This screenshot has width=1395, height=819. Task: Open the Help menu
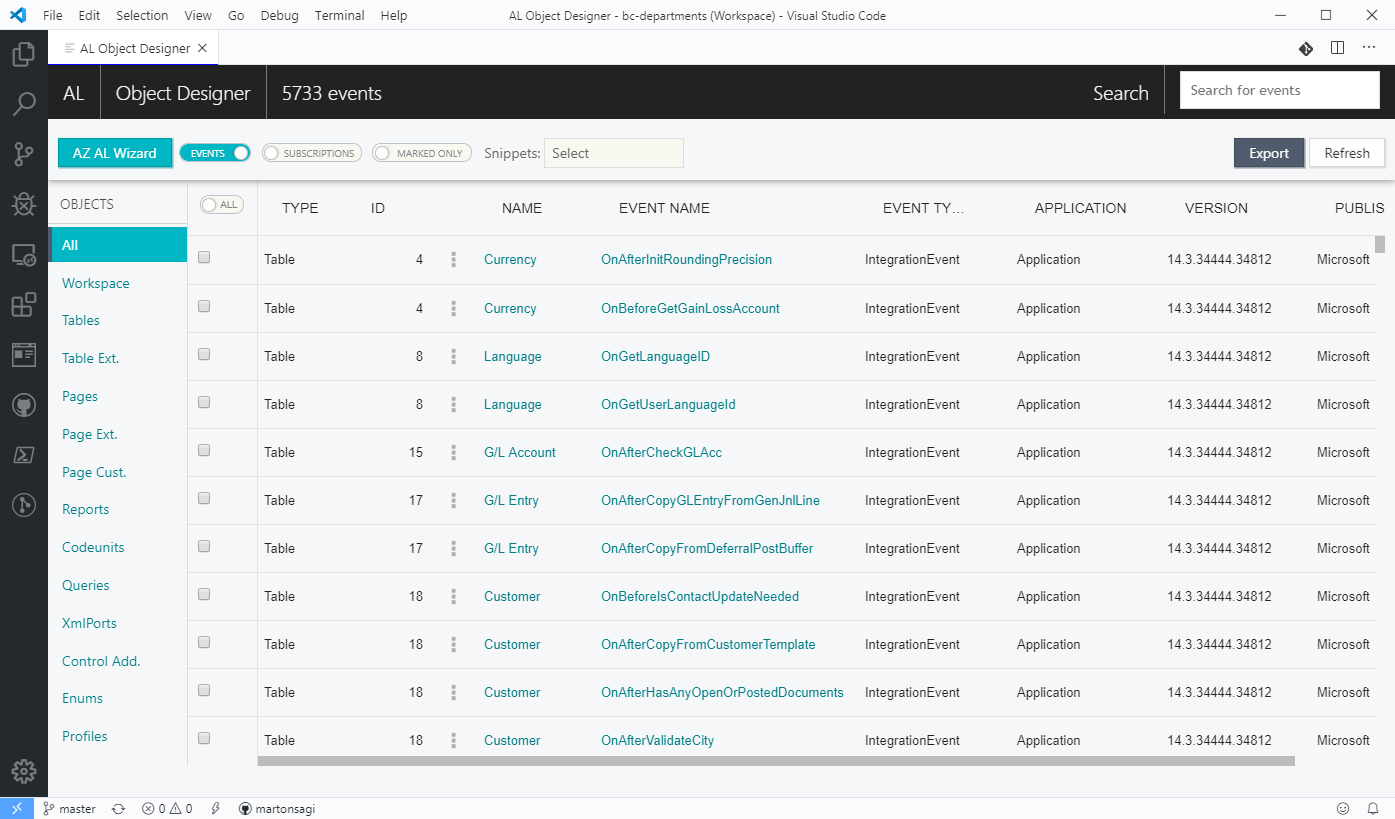(x=394, y=15)
